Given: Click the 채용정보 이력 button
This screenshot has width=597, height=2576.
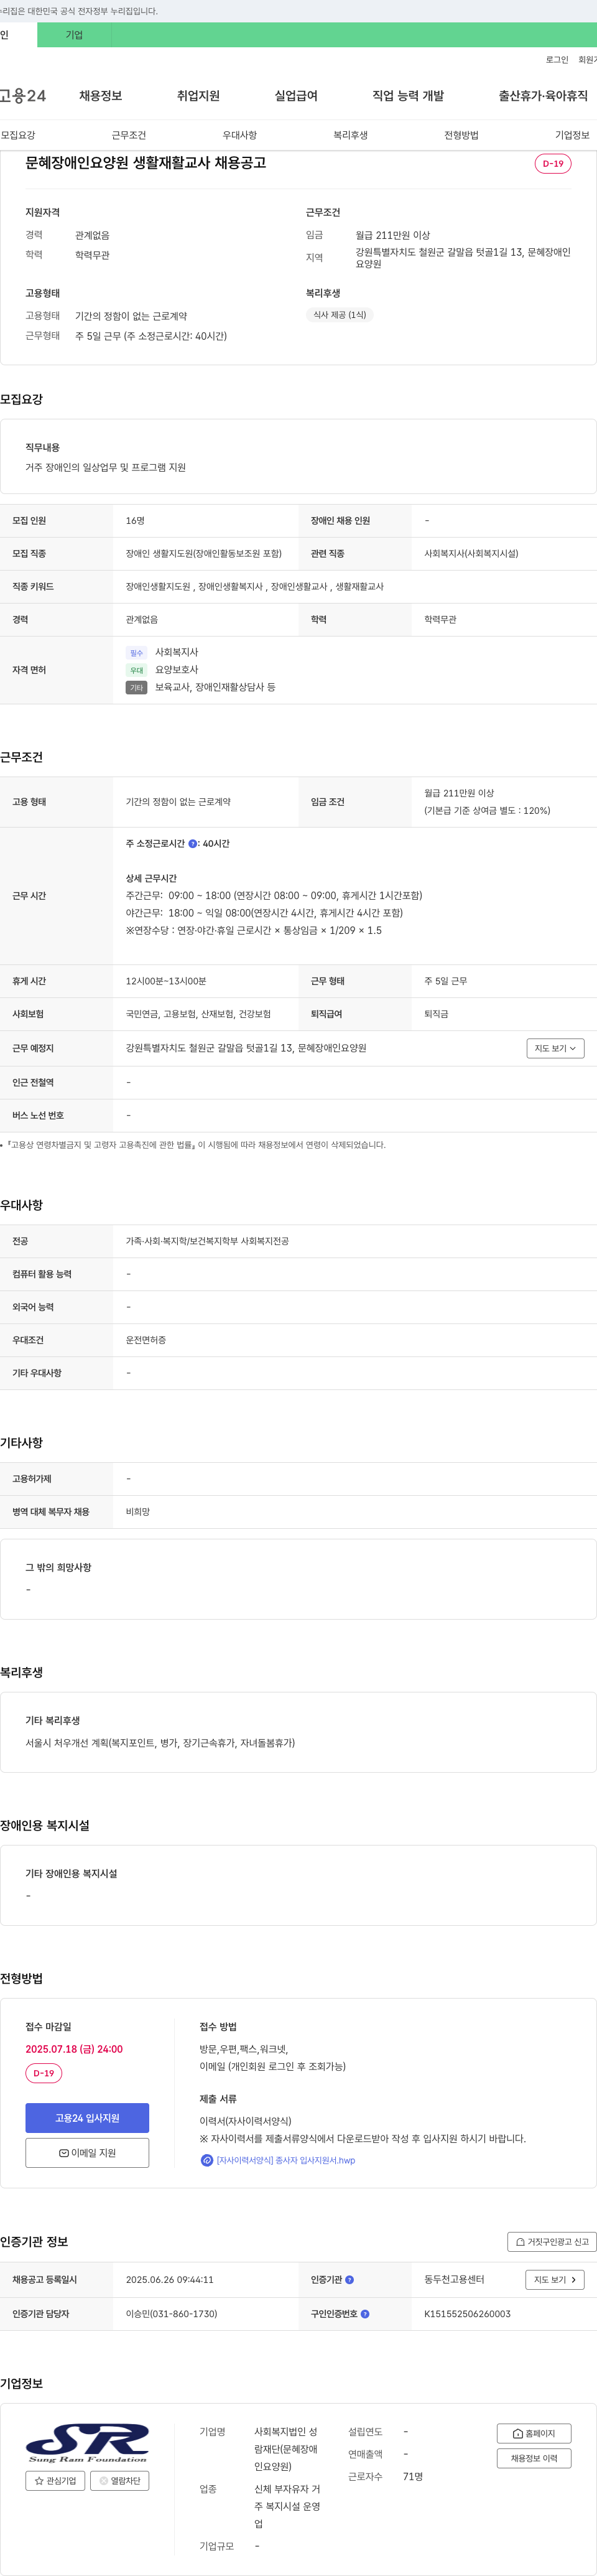Looking at the screenshot, I should 534,2459.
